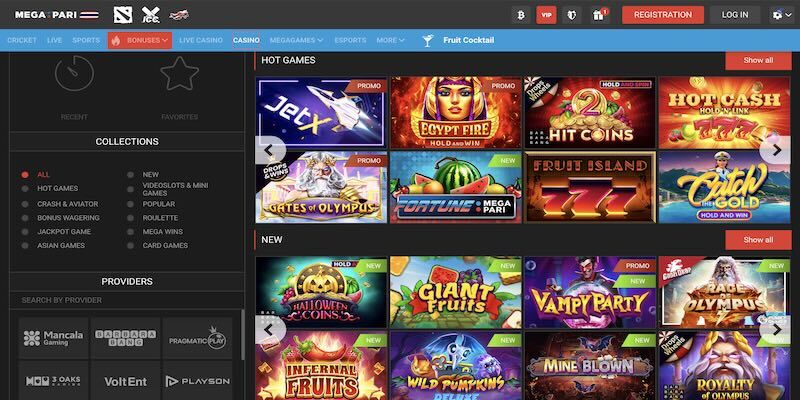Open the gift box bonuses icon
This screenshot has width=800, height=400.
click(598, 15)
